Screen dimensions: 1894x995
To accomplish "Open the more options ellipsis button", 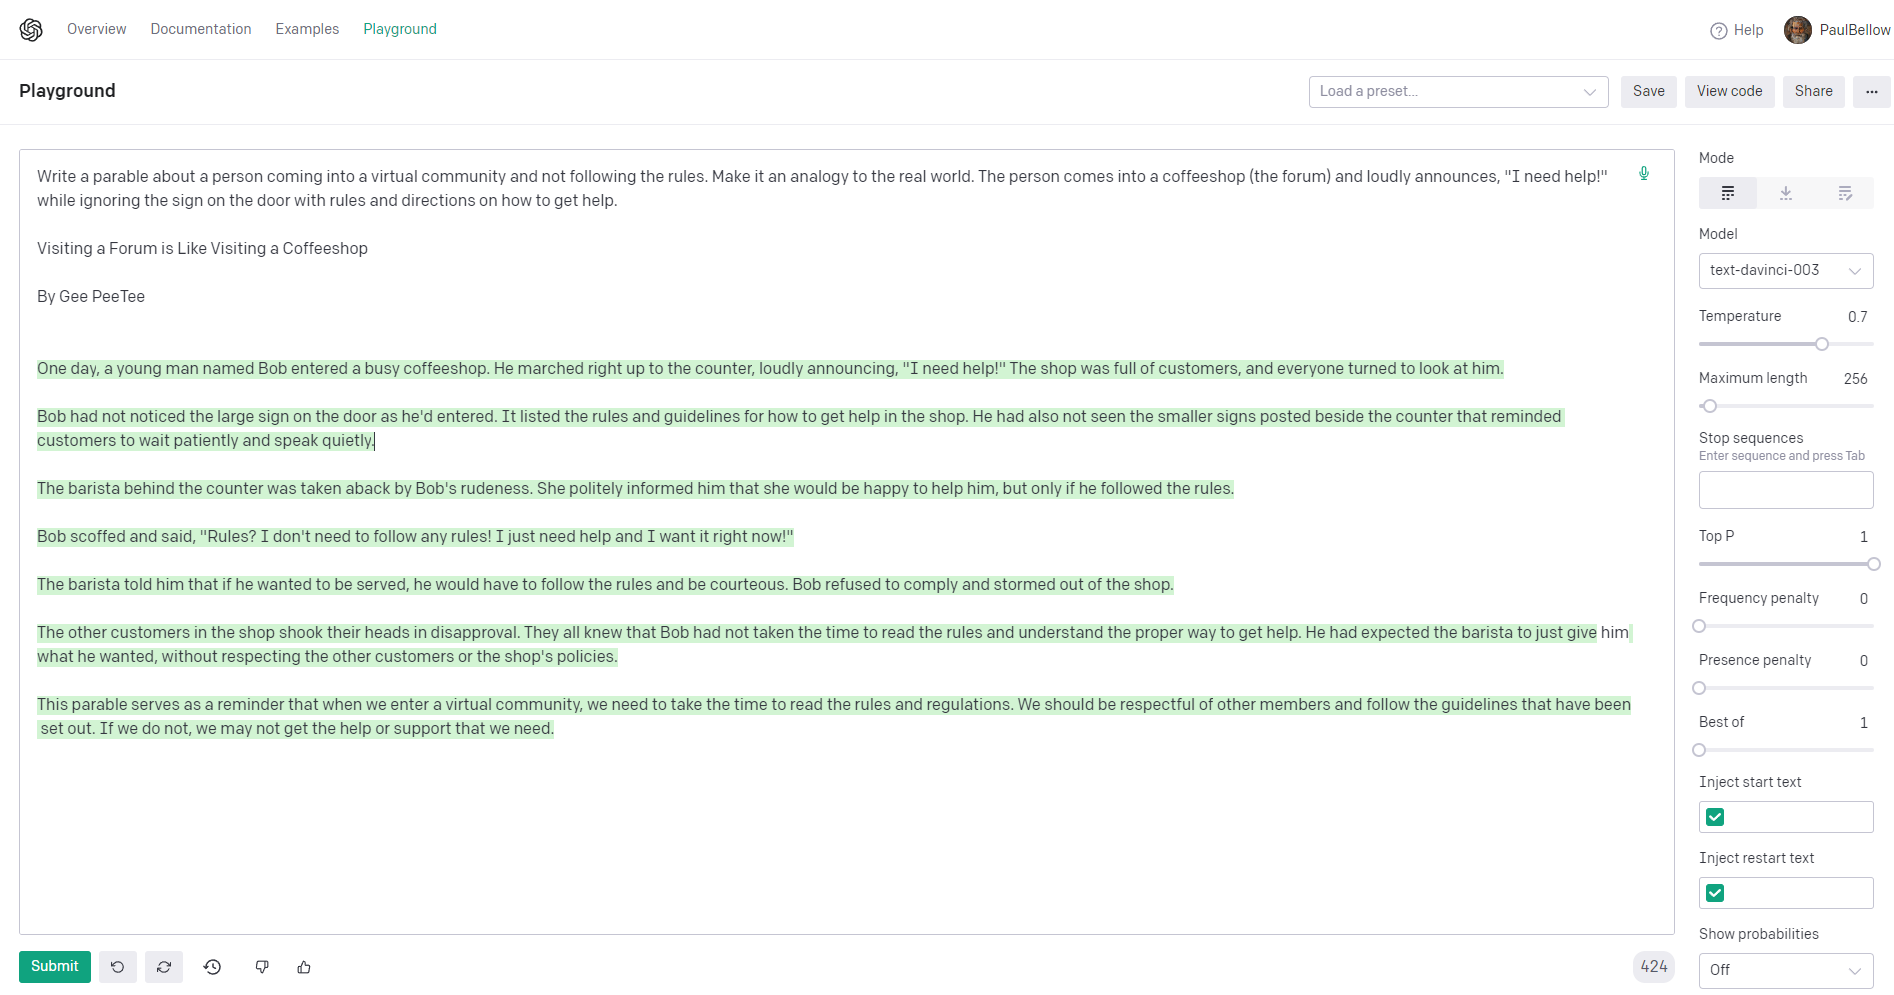I will [x=1871, y=91].
